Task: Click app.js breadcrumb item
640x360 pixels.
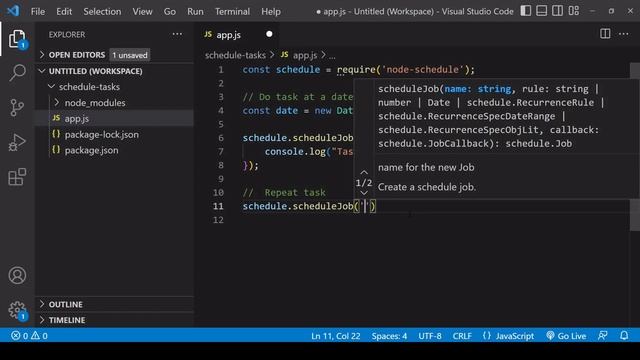Action: click(299, 55)
